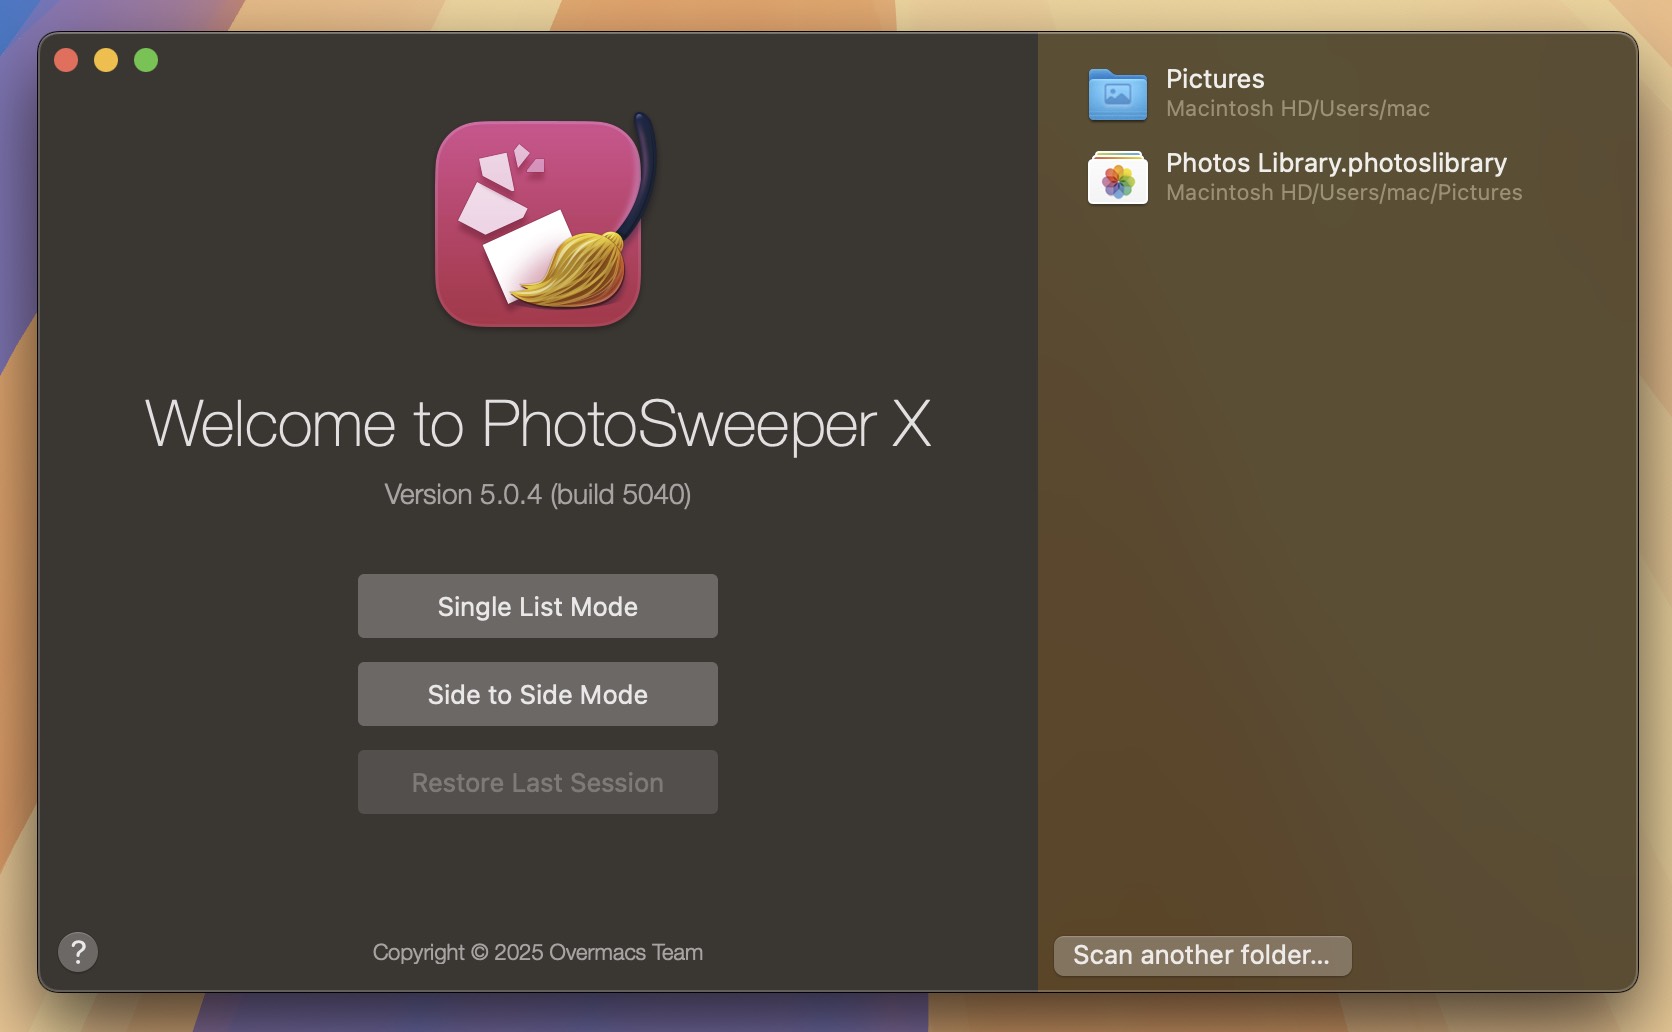Viewport: 1672px width, 1032px height.
Task: Click the Macintosh HD/Users/mac/Pictures path text
Action: [1344, 193]
